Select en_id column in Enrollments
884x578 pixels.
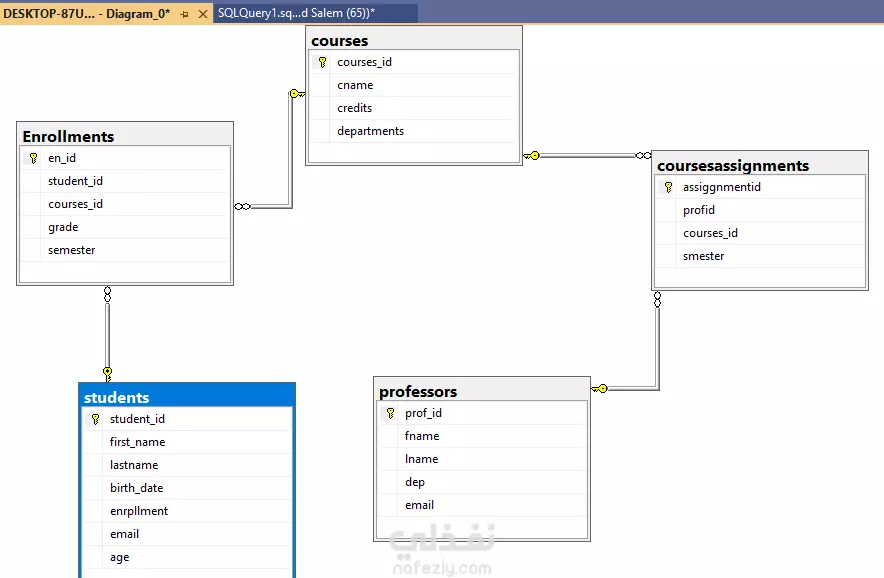pos(125,158)
